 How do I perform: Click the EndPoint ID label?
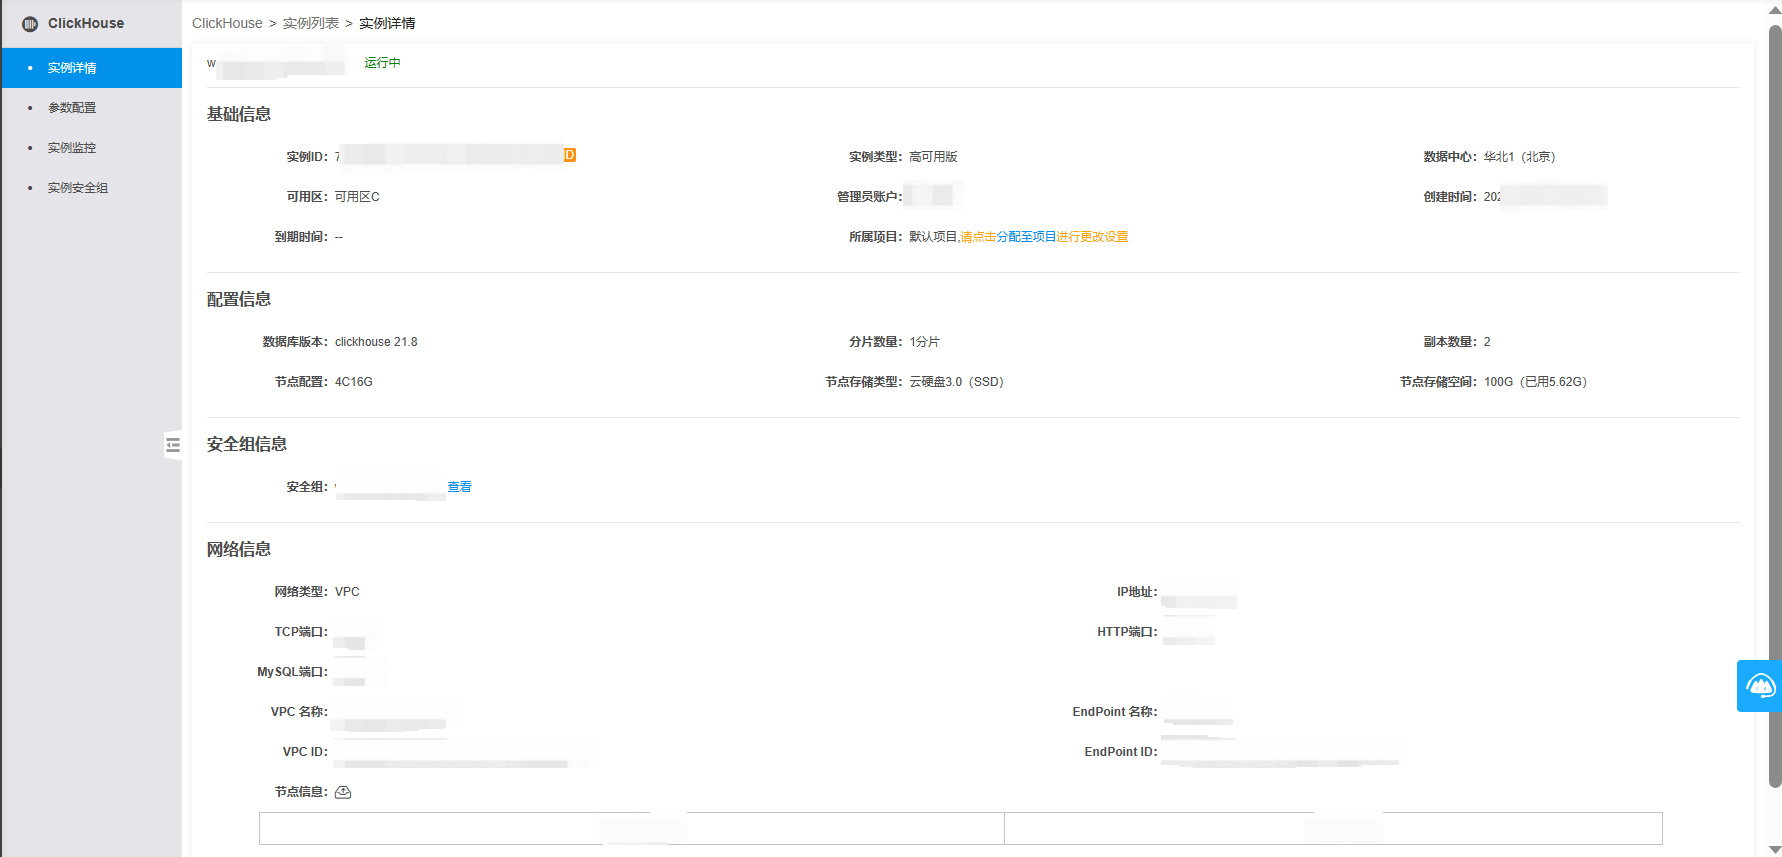click(1121, 752)
